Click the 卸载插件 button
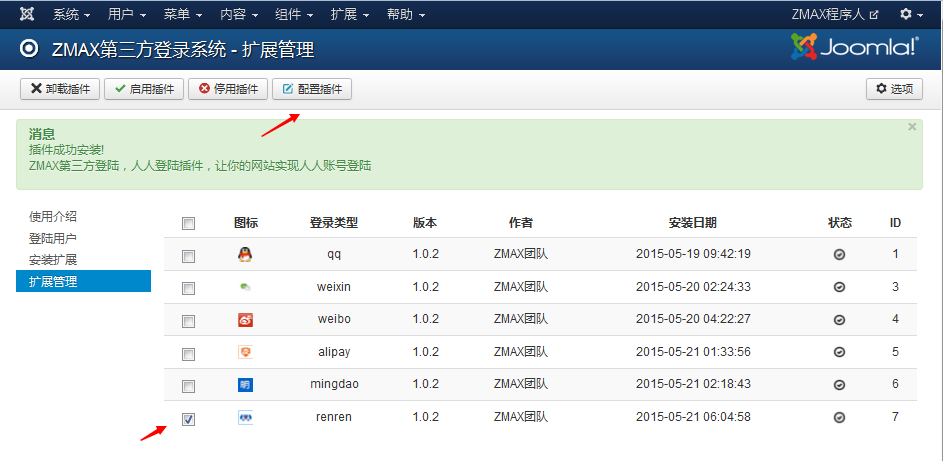This screenshot has height=461, width=943. pyautogui.click(x=60, y=89)
